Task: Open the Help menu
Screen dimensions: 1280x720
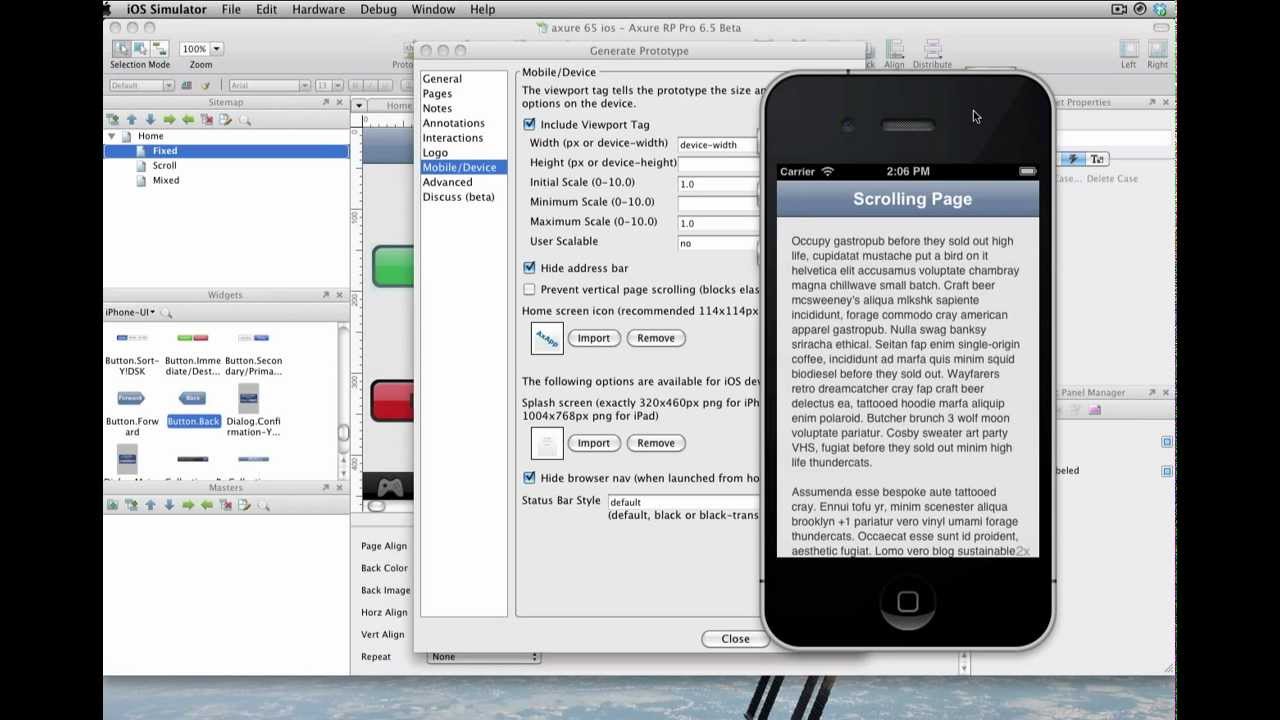Action: [x=482, y=9]
